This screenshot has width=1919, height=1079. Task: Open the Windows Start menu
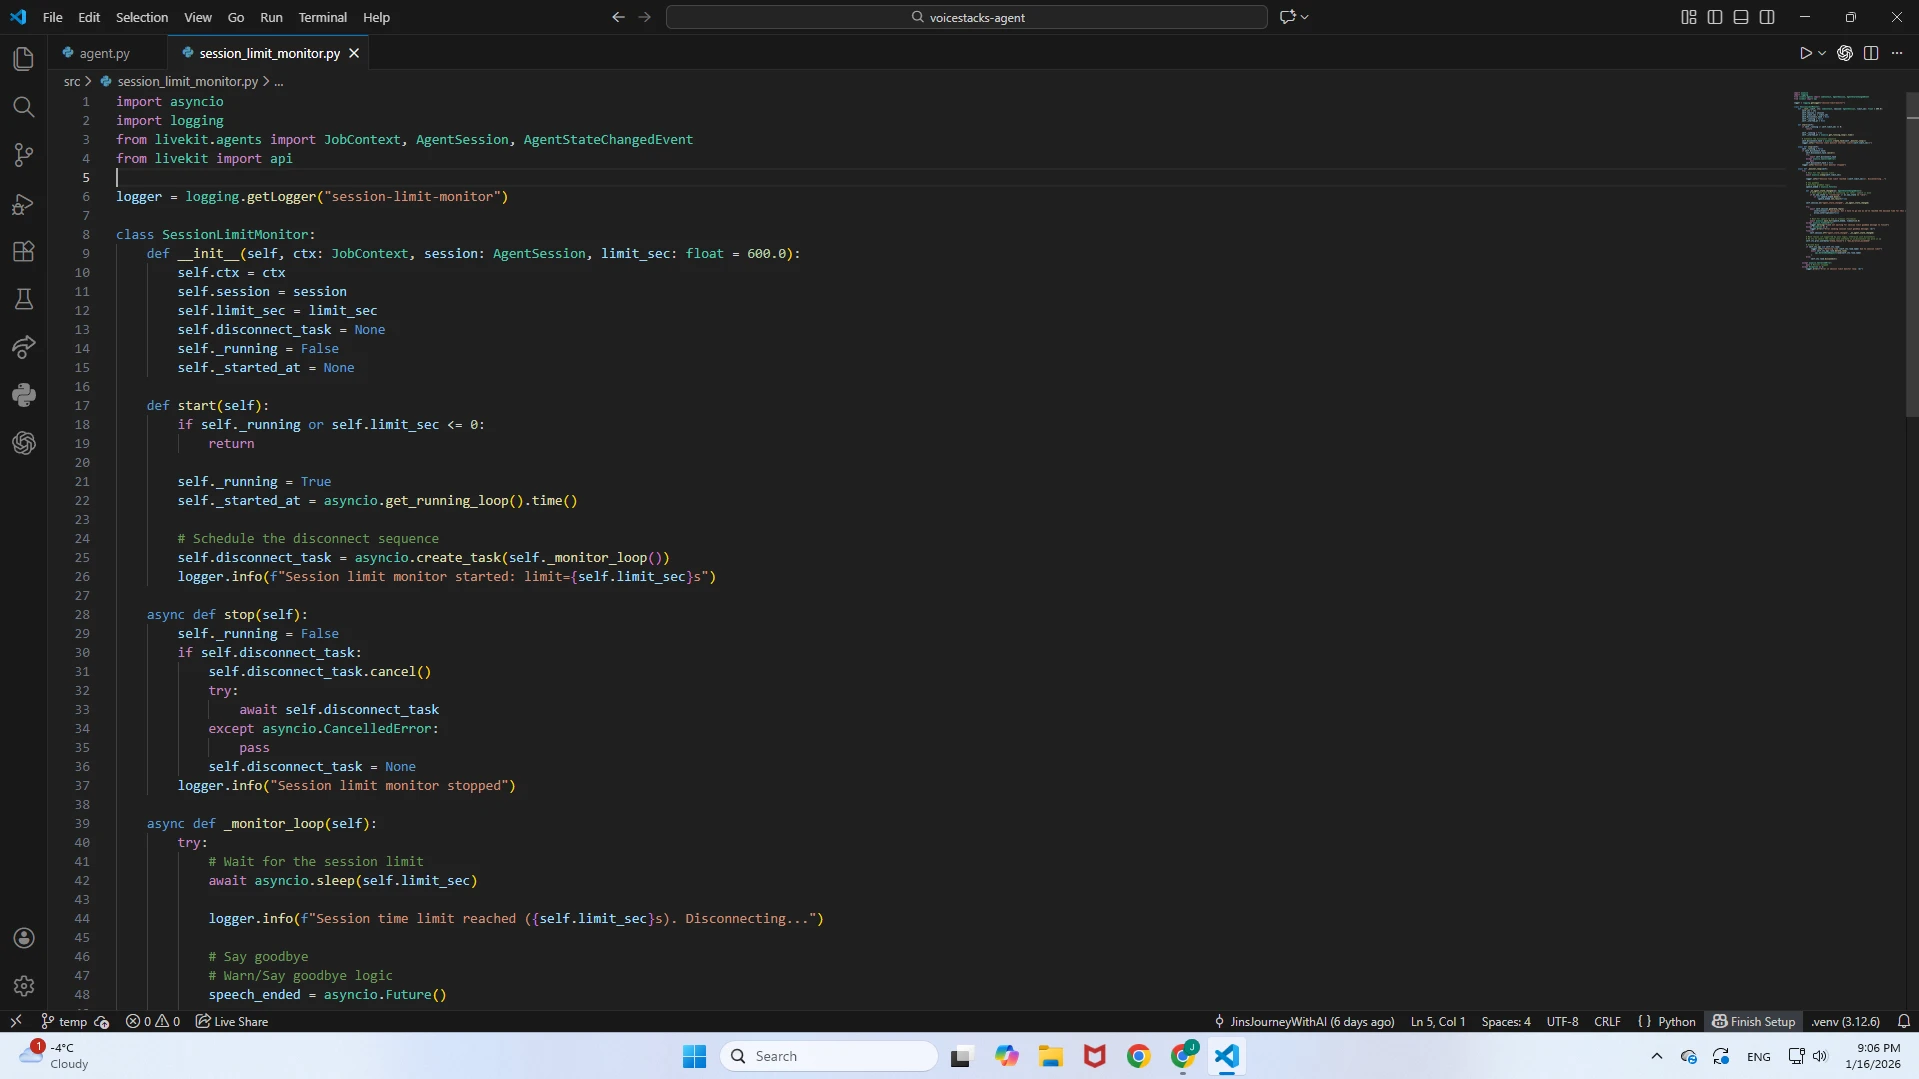point(694,1056)
